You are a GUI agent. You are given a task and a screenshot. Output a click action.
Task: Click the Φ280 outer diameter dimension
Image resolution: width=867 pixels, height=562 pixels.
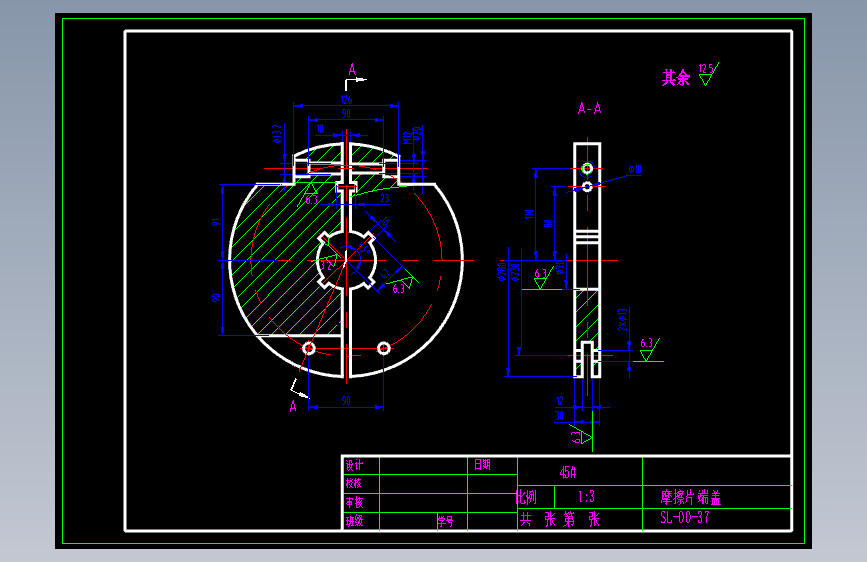coord(502,272)
